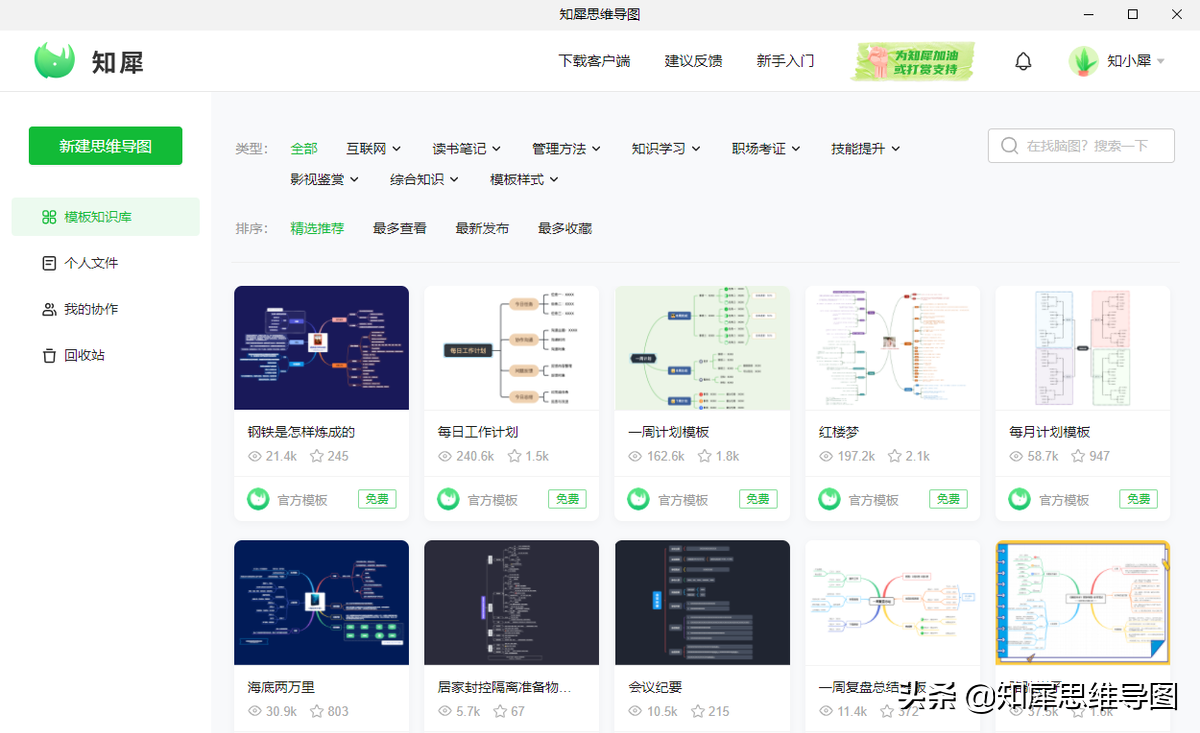Click the star icon on 海底两万里

coord(316,711)
